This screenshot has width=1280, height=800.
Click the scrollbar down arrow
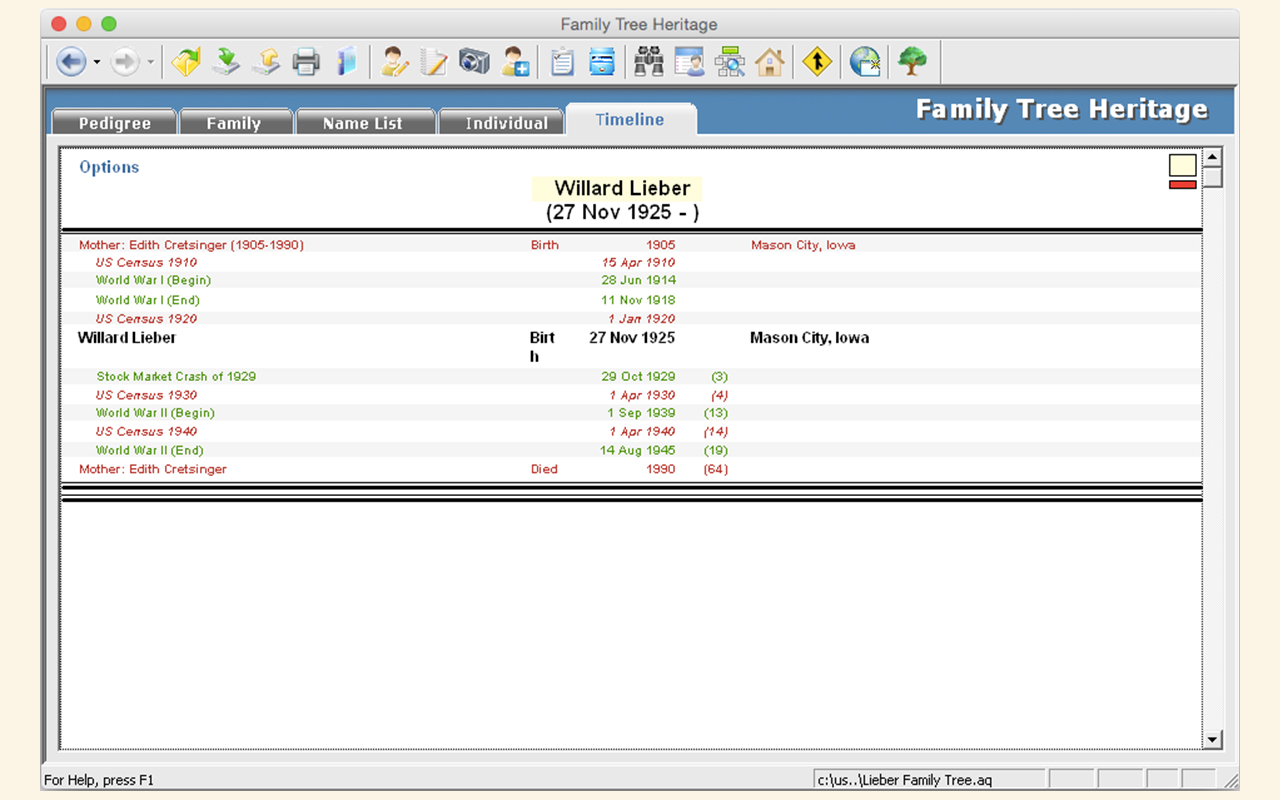point(1213,739)
